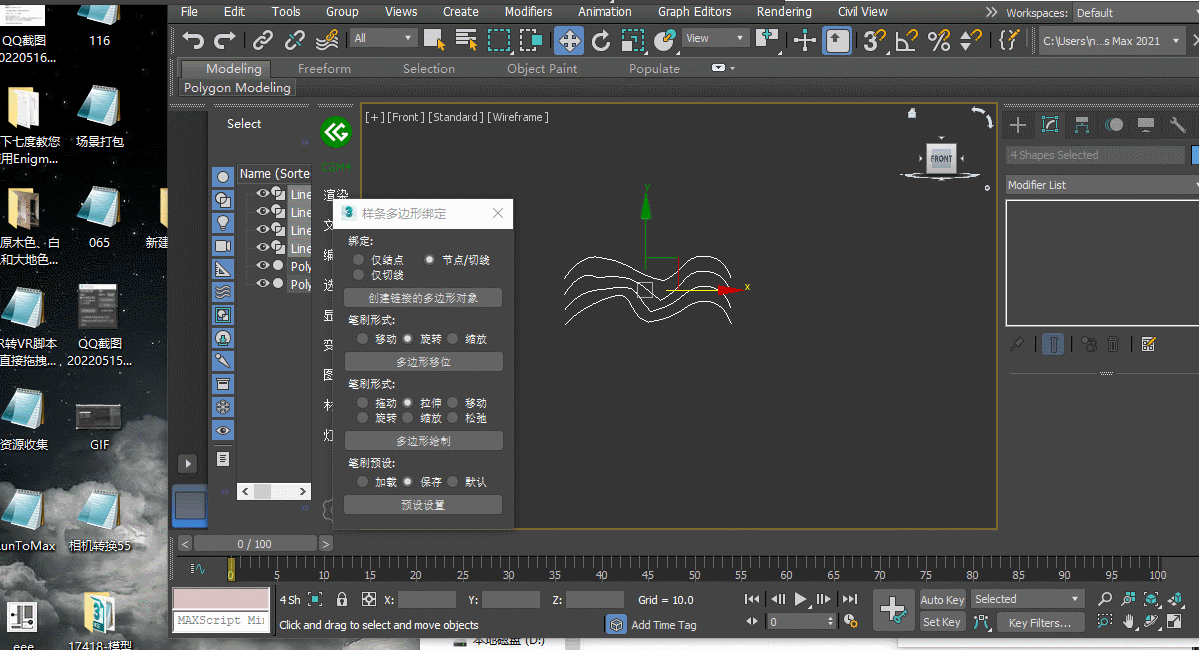The width and height of the screenshot is (1199, 650).
Task: Open the Modifier List dropdown
Action: [x=1101, y=185]
